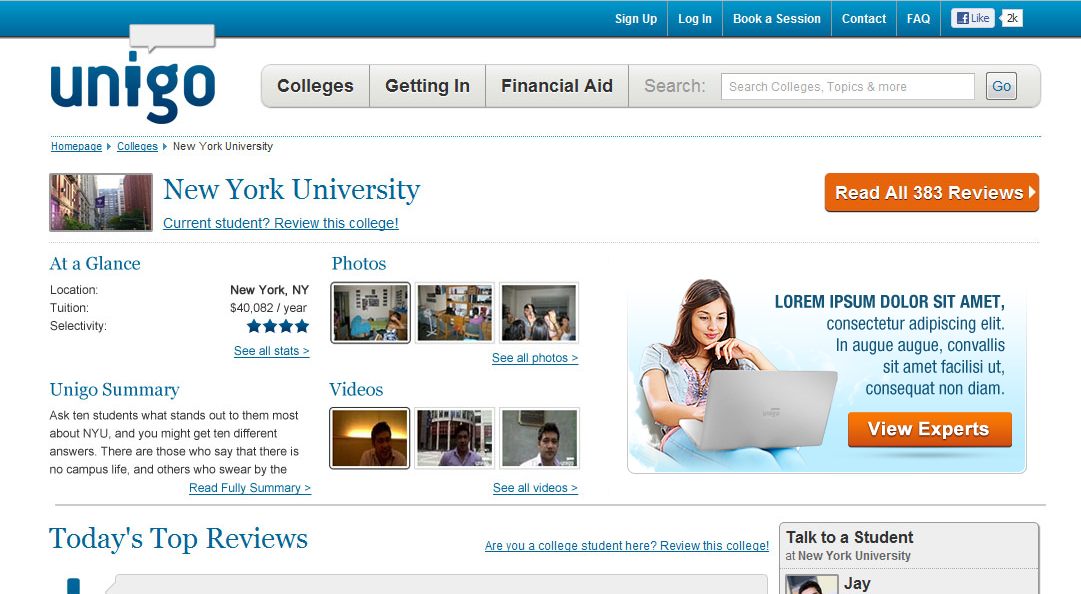Click Current student? Review this college! link

coord(281,223)
